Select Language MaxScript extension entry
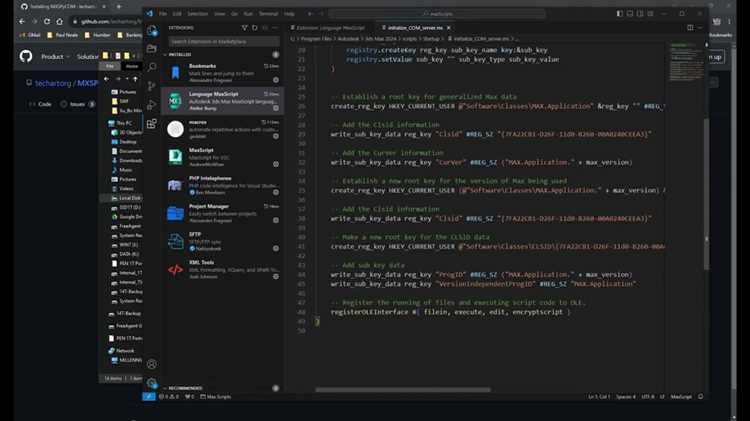 pos(222,101)
